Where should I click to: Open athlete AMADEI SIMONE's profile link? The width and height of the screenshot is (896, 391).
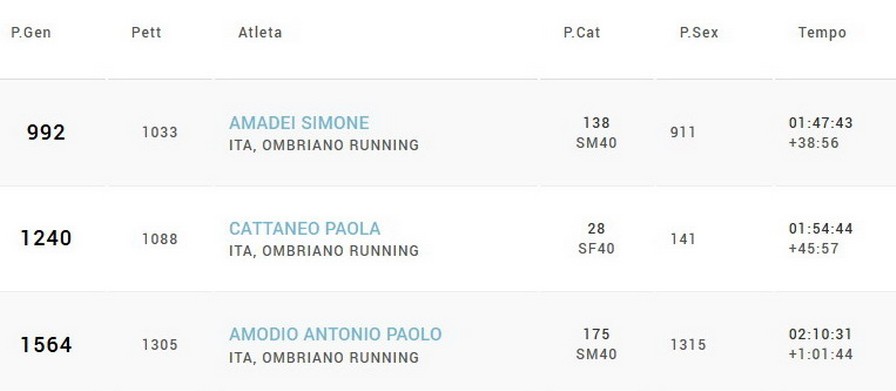[299, 123]
